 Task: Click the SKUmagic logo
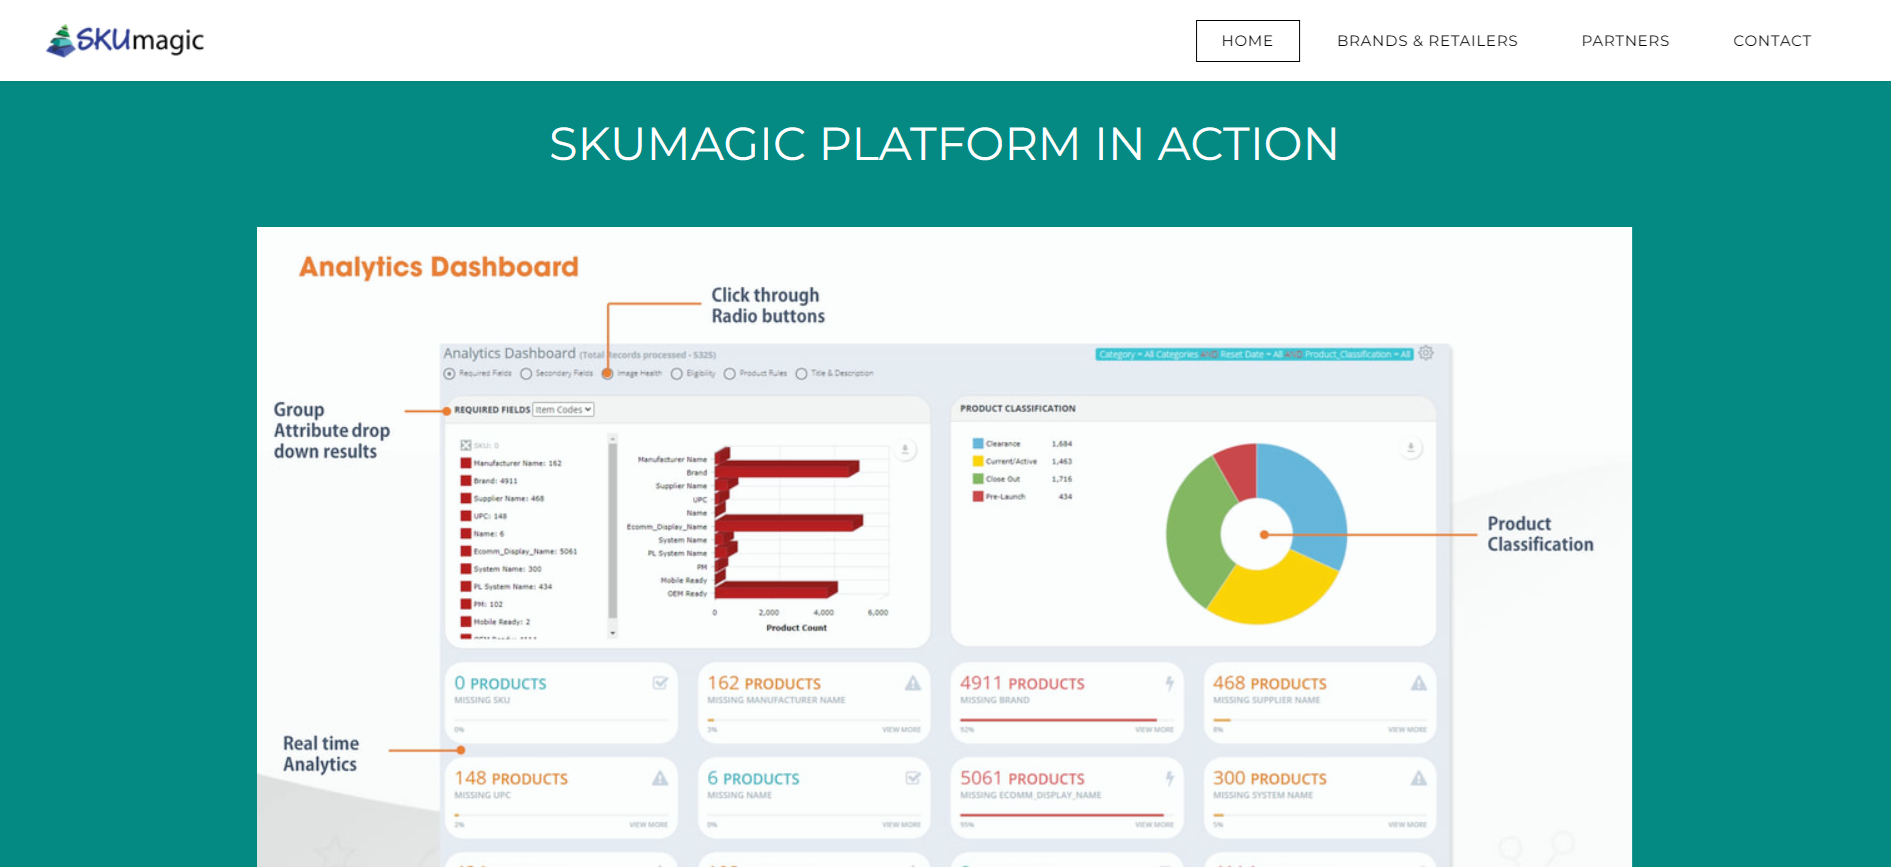pyautogui.click(x=125, y=40)
